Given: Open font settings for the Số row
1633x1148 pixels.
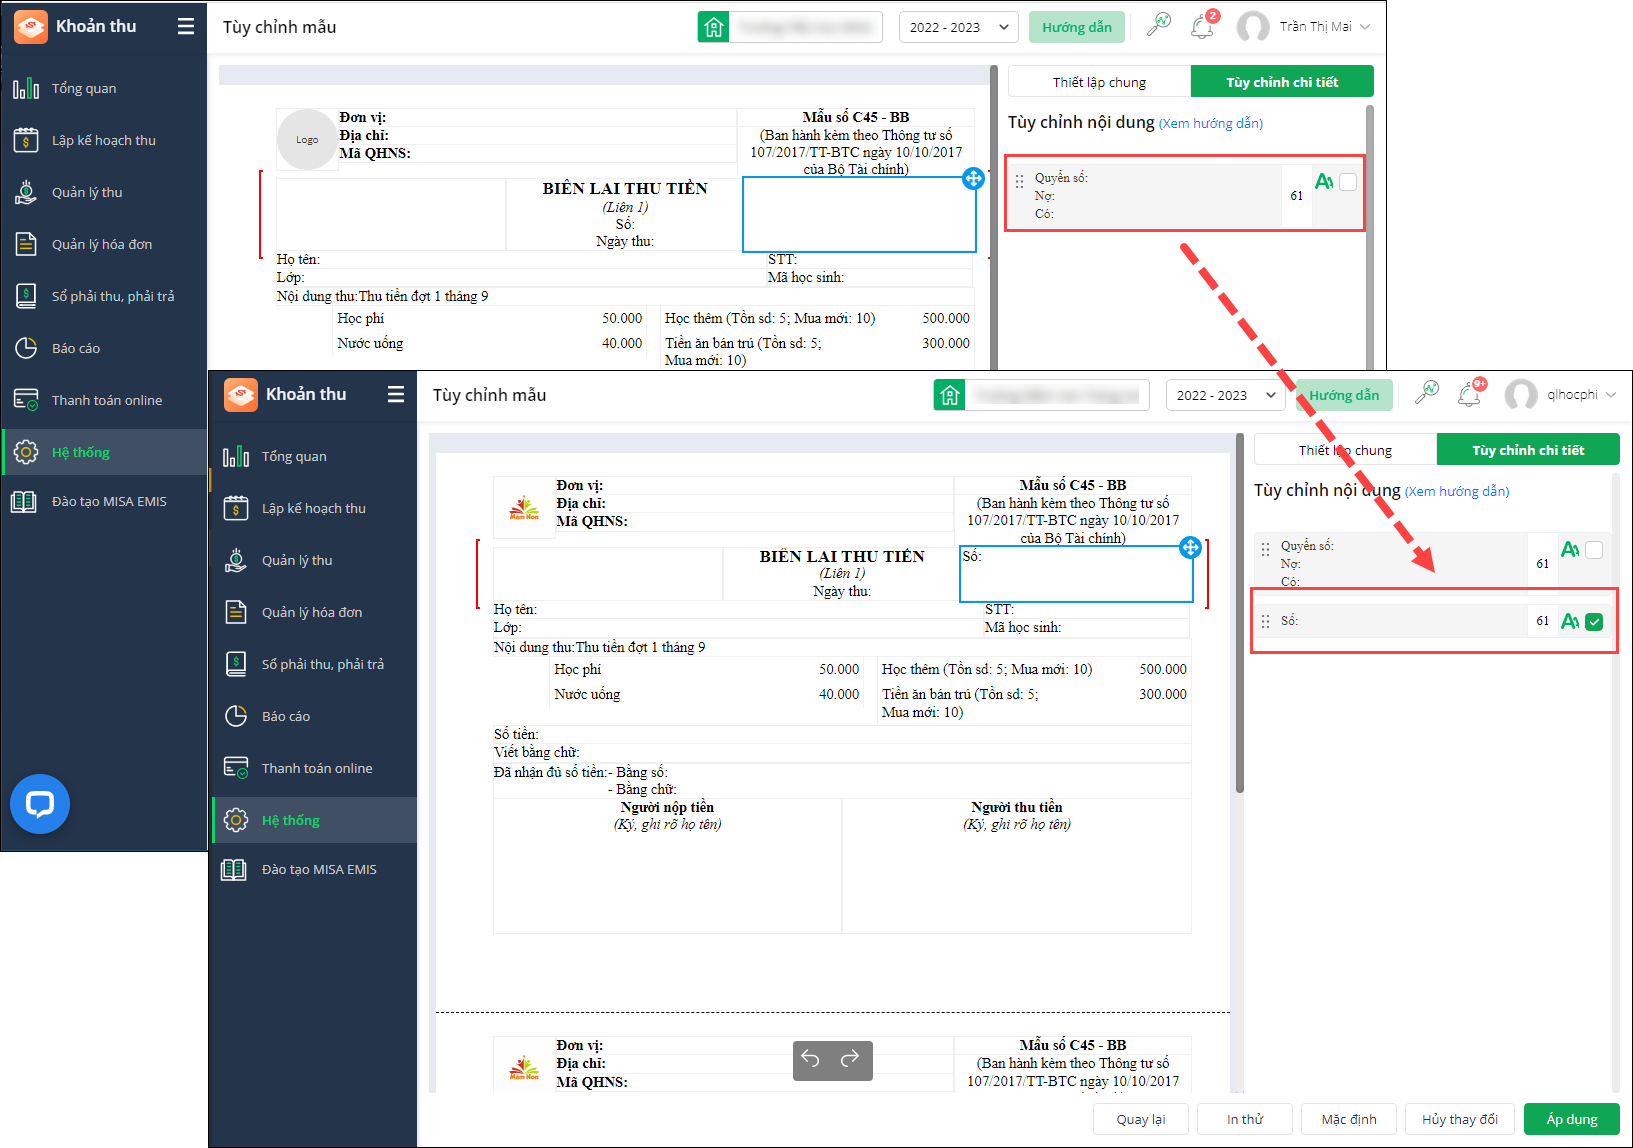Looking at the screenshot, I should click(x=1570, y=621).
